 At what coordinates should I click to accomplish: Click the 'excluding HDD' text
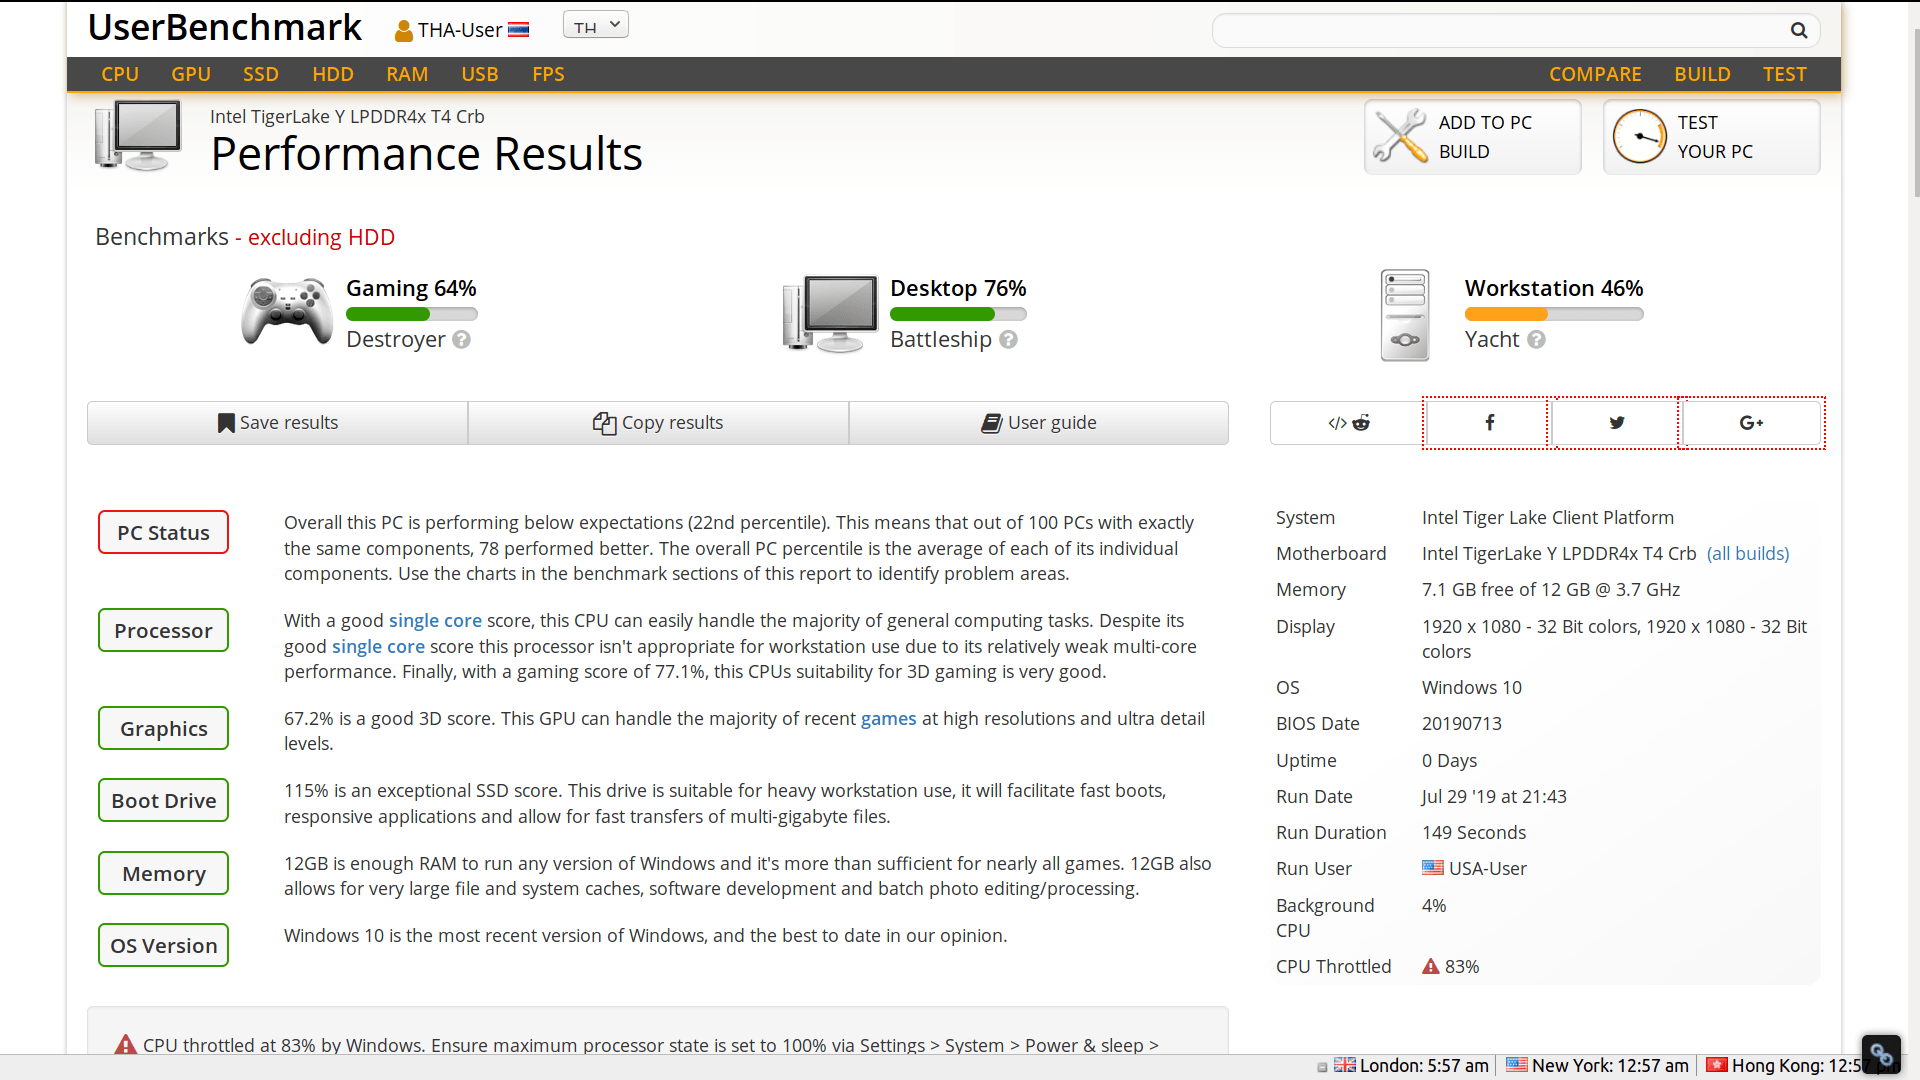(321, 237)
